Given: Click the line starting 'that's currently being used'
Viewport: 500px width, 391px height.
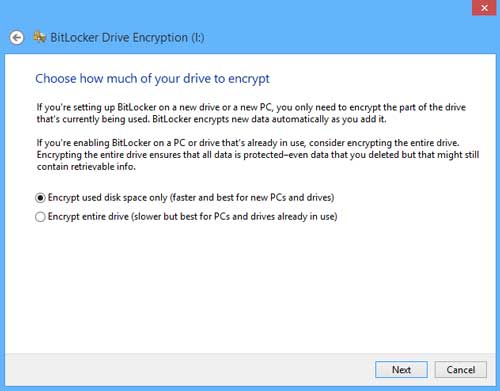Looking at the screenshot, I should coord(211,119).
